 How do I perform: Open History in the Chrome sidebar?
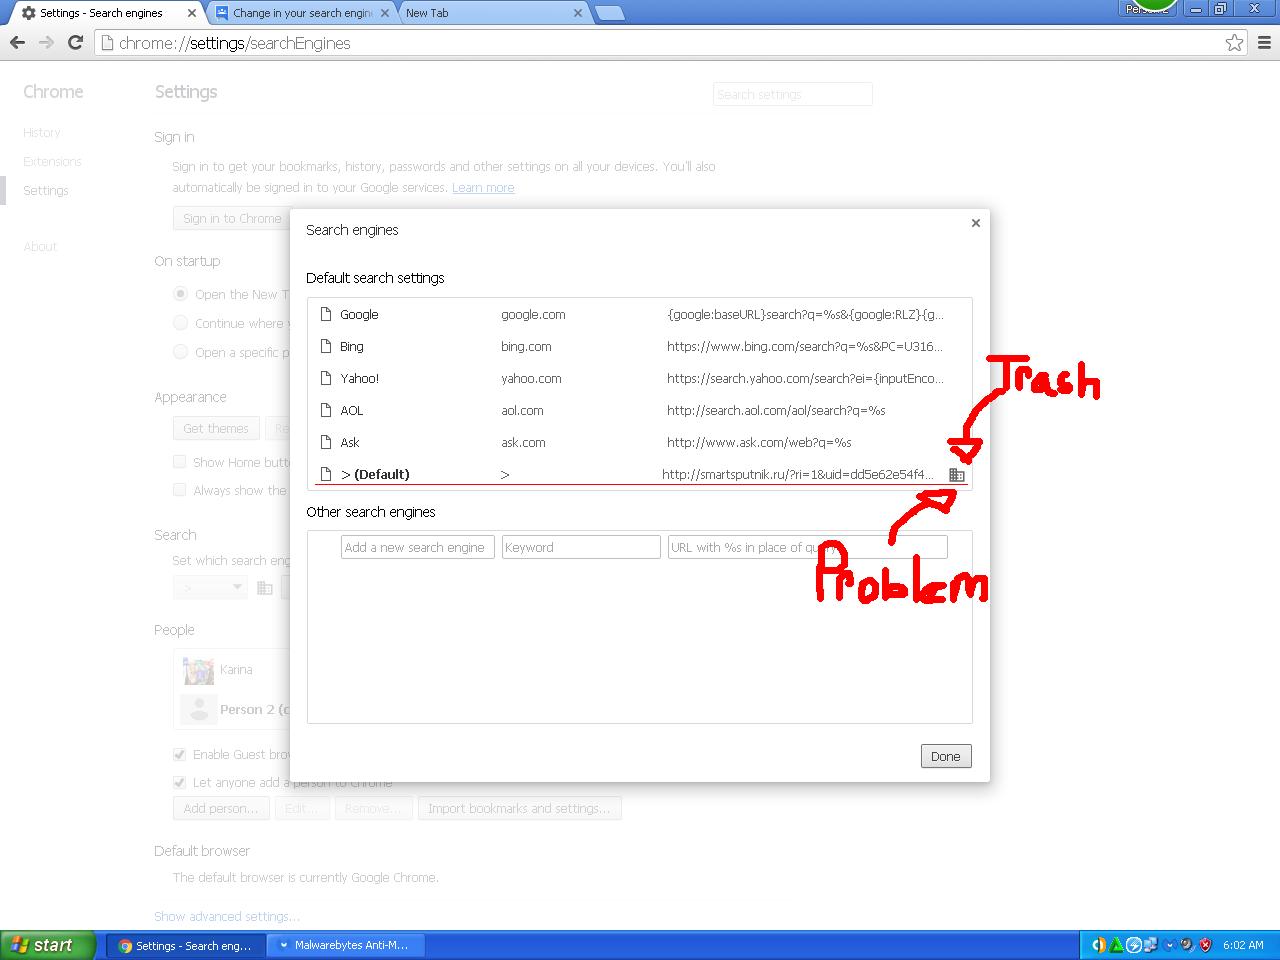[42, 132]
